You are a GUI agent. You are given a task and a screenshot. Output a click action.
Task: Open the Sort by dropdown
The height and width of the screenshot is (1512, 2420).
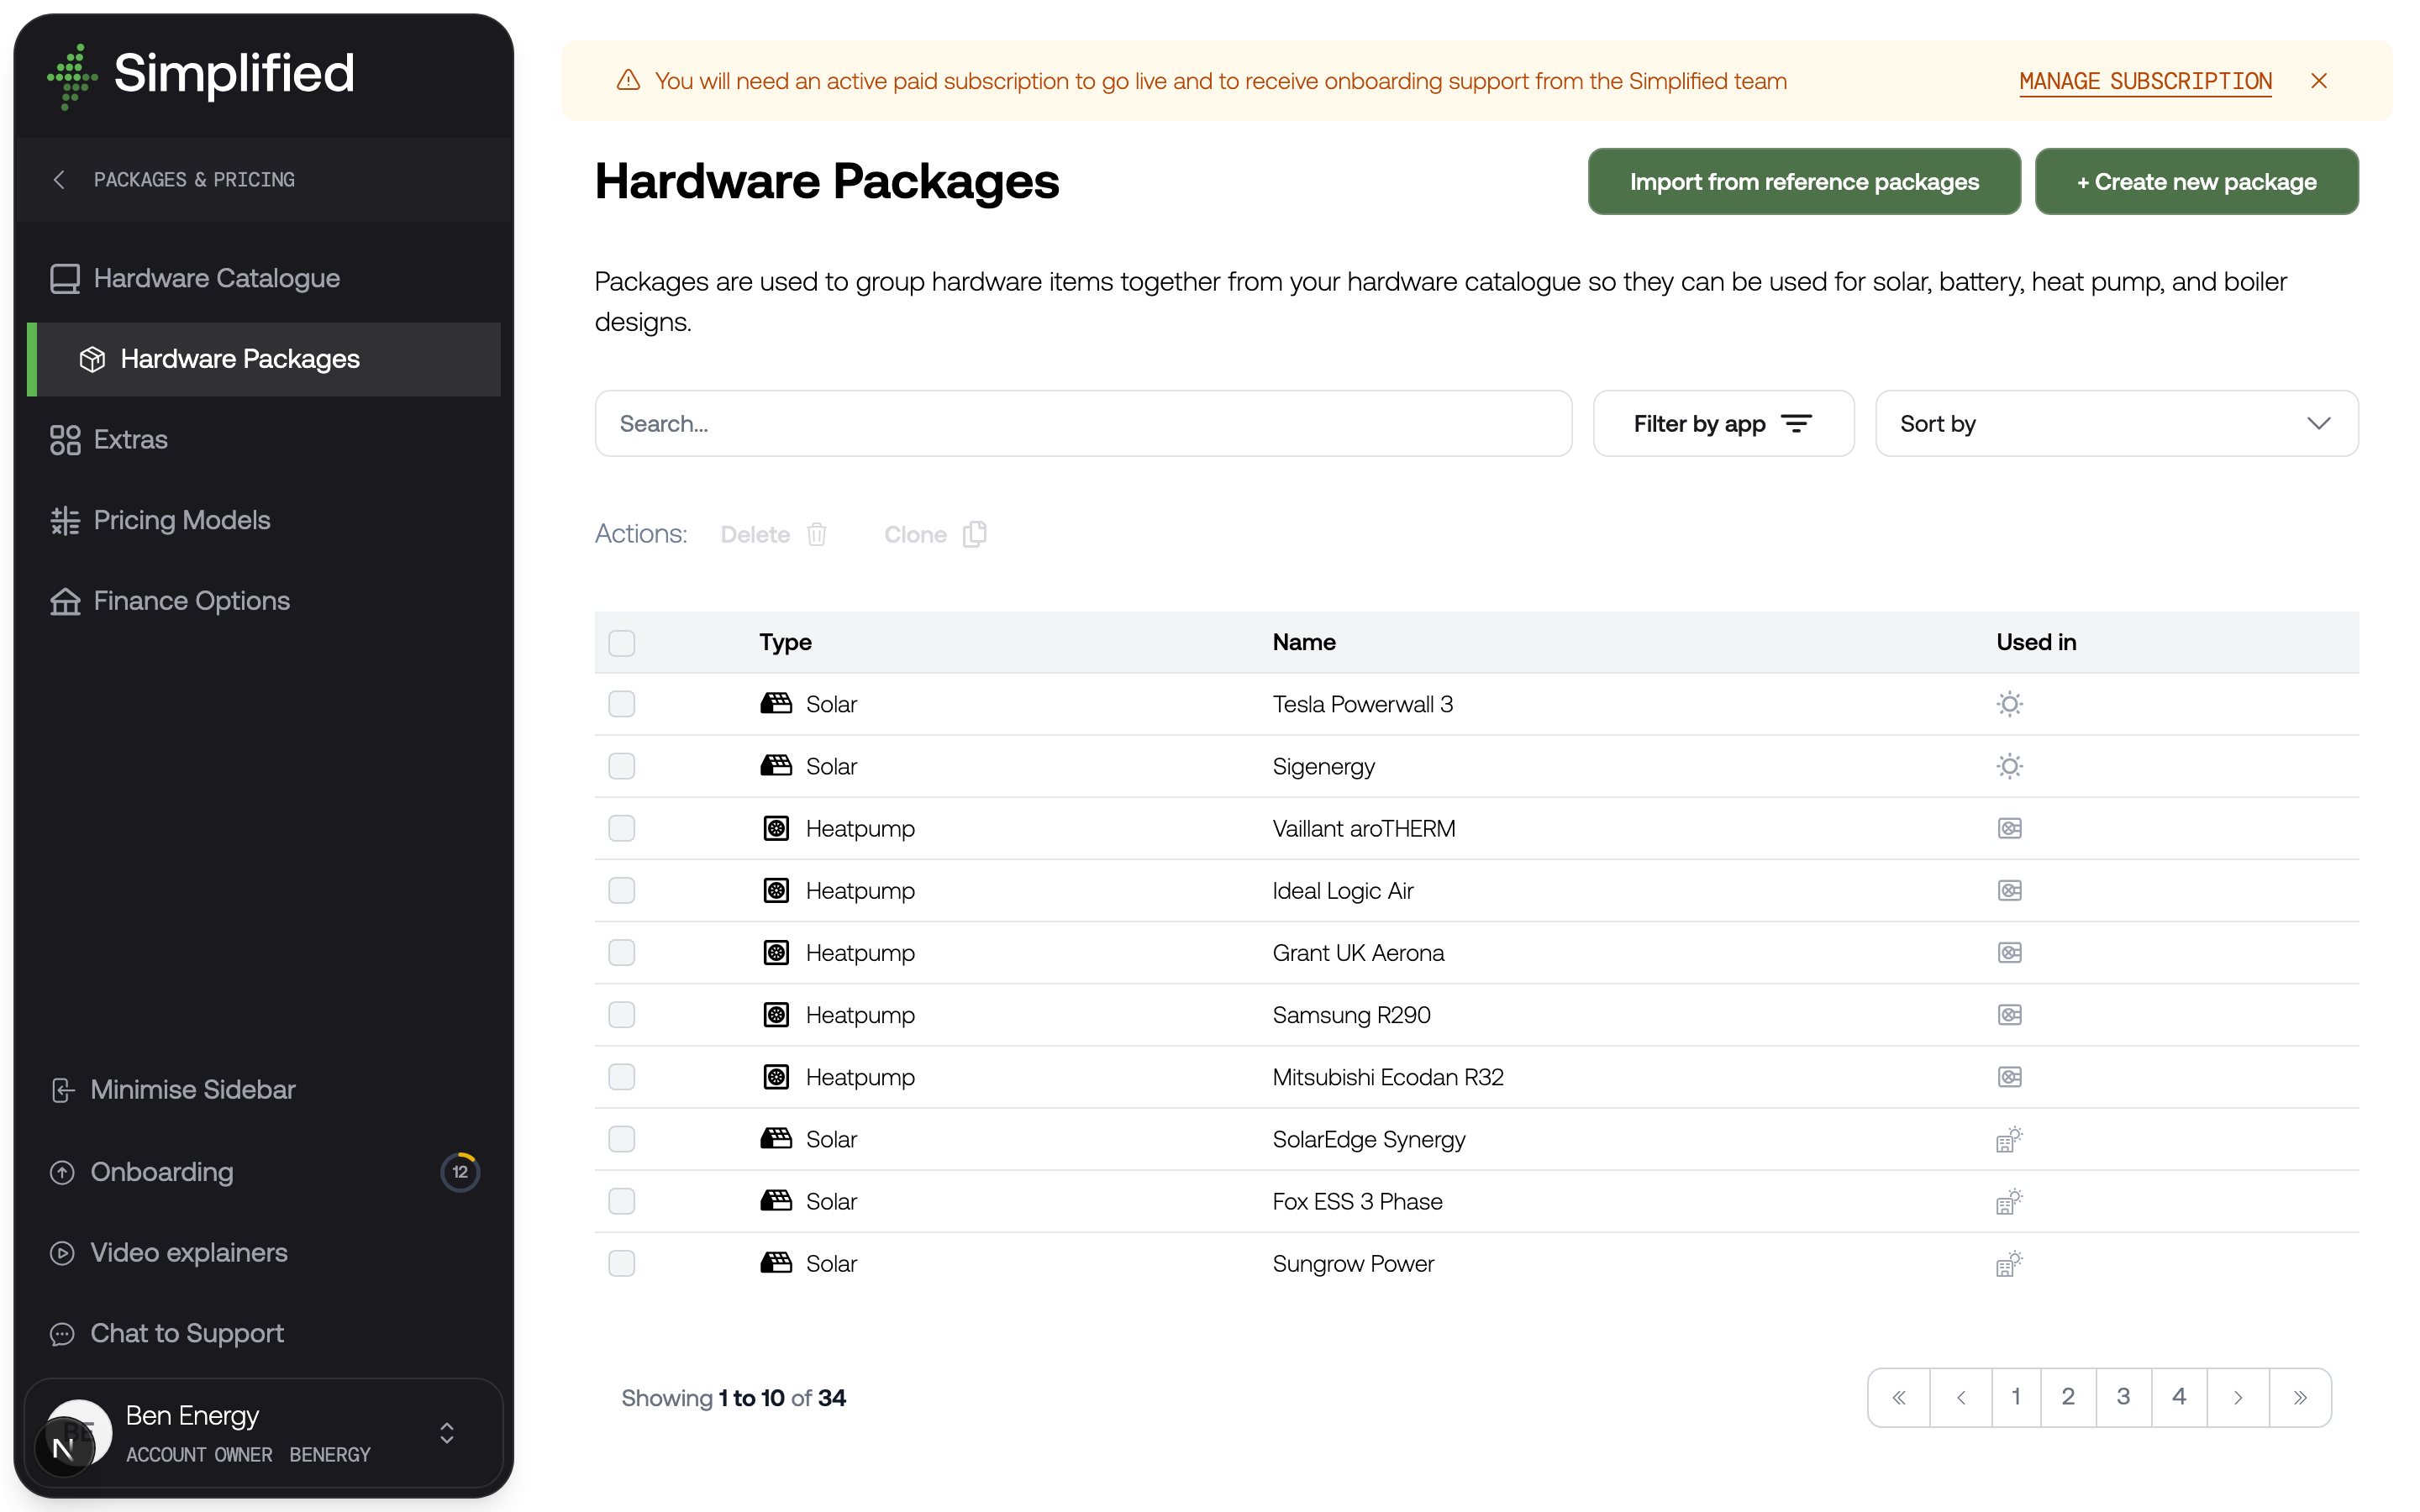pyautogui.click(x=2116, y=424)
